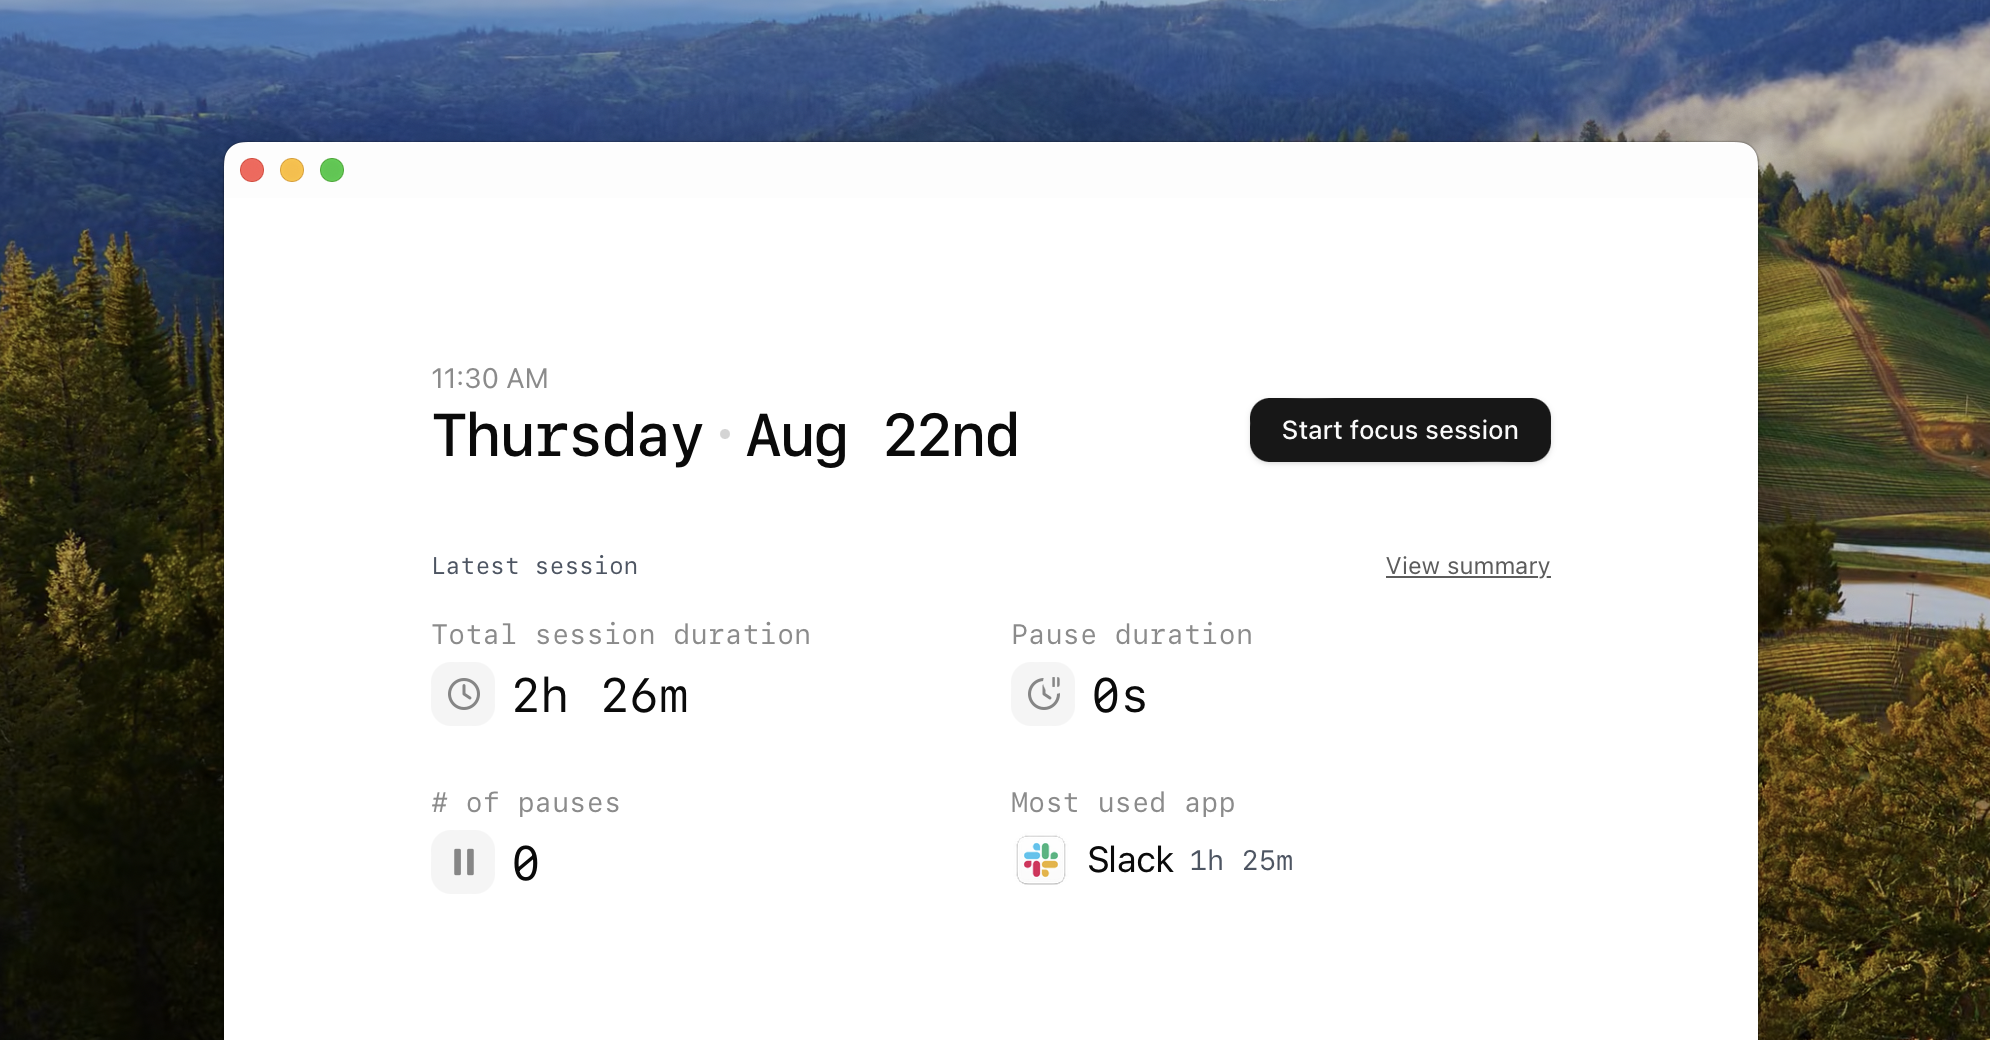This screenshot has width=1990, height=1040.
Task: Click the number of pauses value 0
Action: point(525,864)
